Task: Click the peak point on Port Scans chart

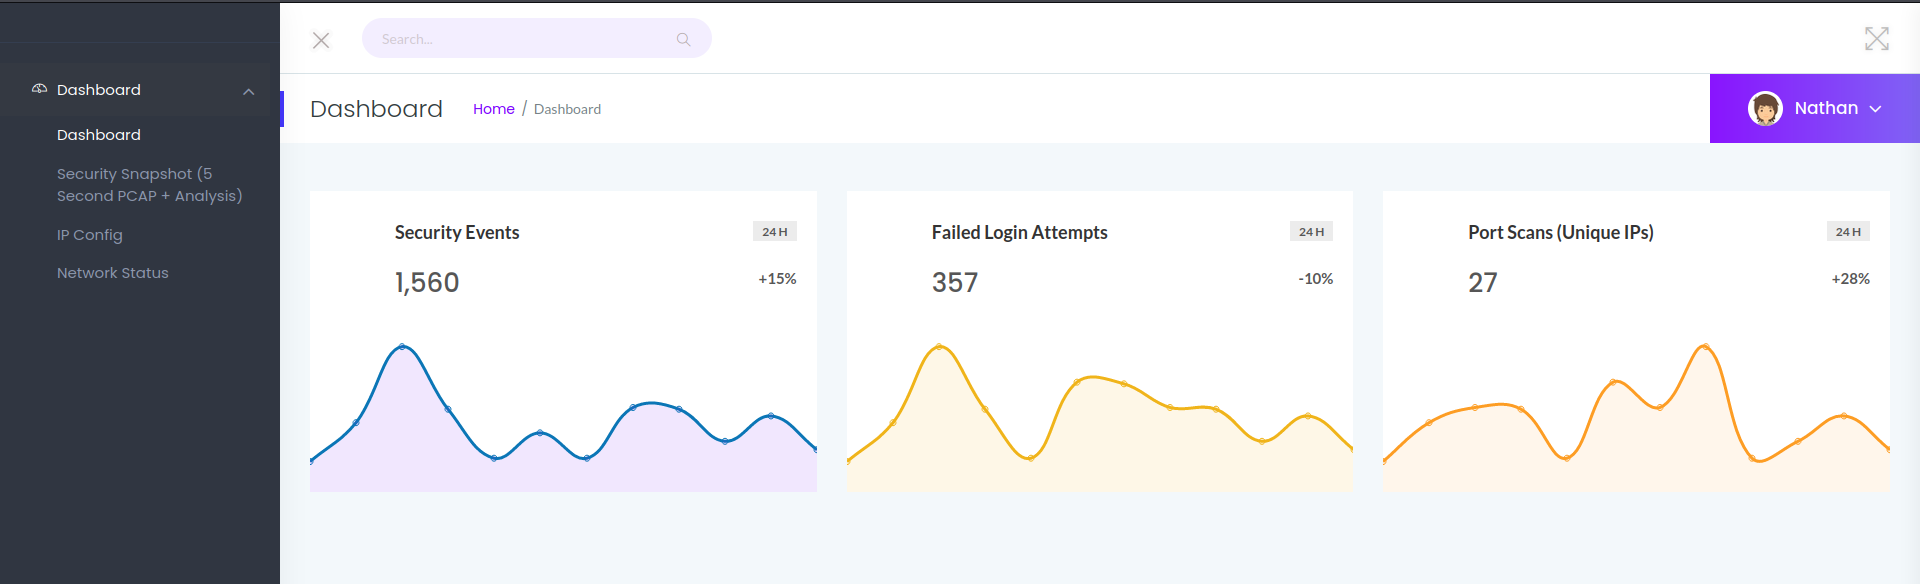Action: point(1705,347)
